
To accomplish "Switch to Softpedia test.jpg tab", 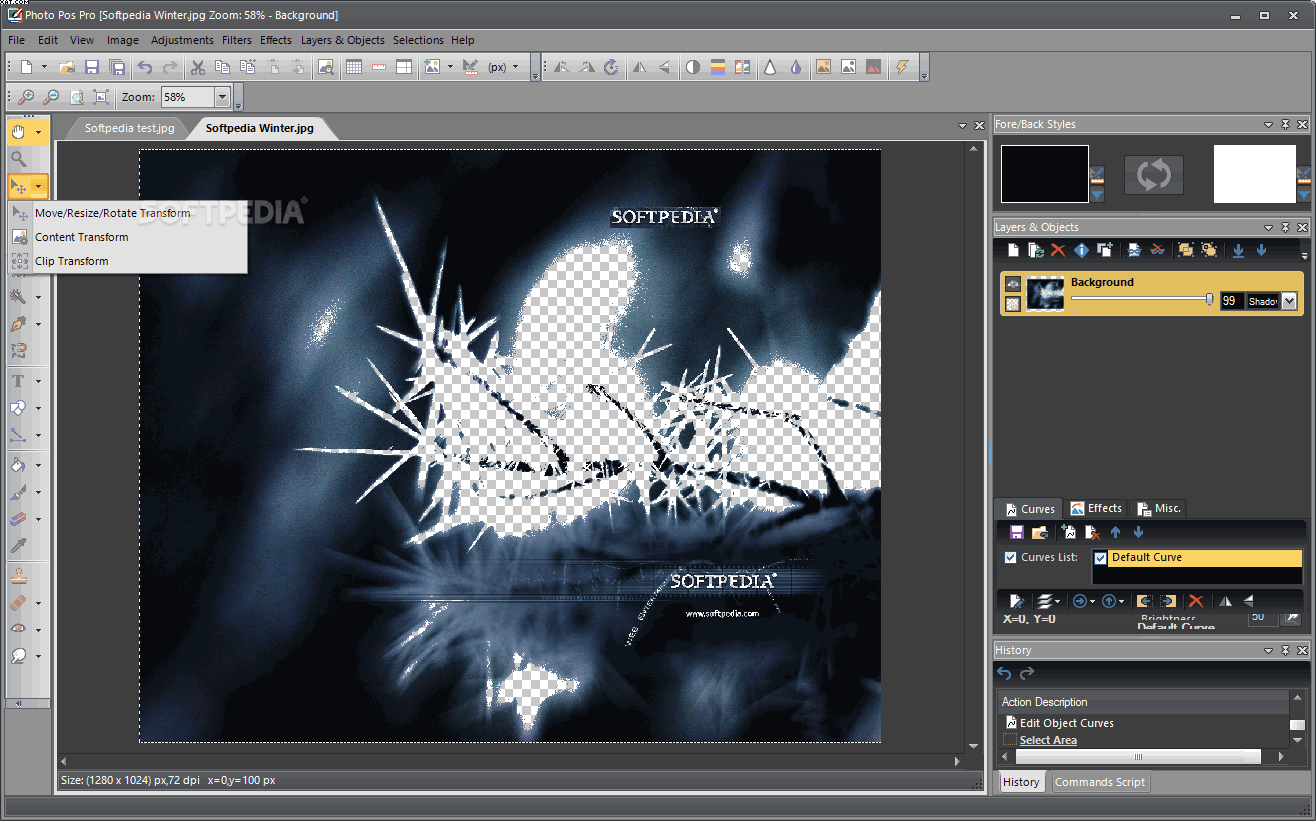I will pos(129,128).
